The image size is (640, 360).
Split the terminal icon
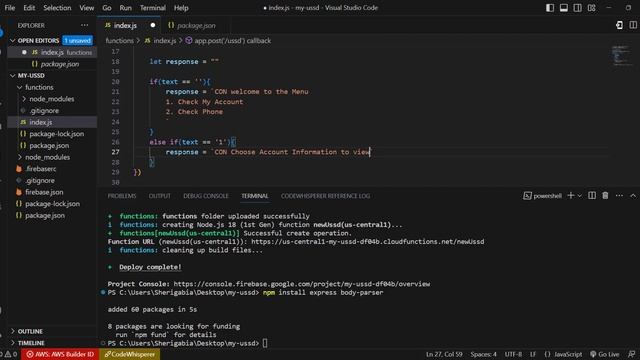[592, 196]
